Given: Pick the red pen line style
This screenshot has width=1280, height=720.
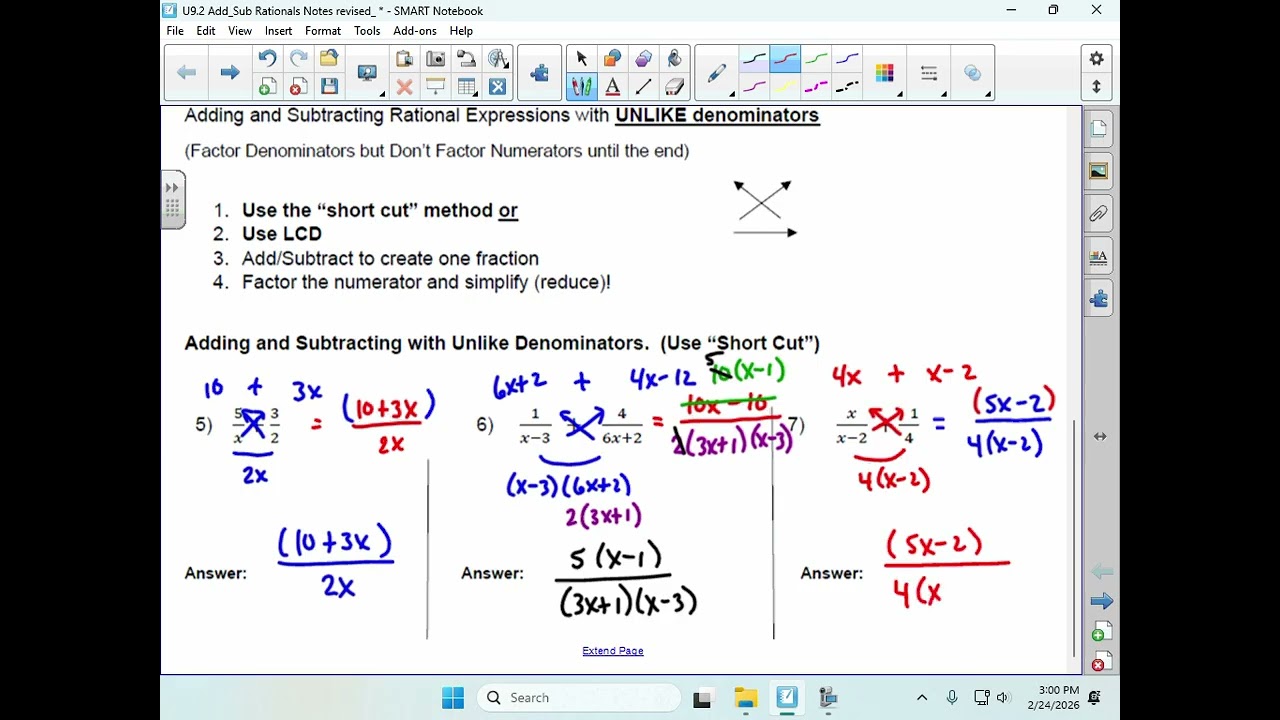Looking at the screenshot, I should pos(785,59).
